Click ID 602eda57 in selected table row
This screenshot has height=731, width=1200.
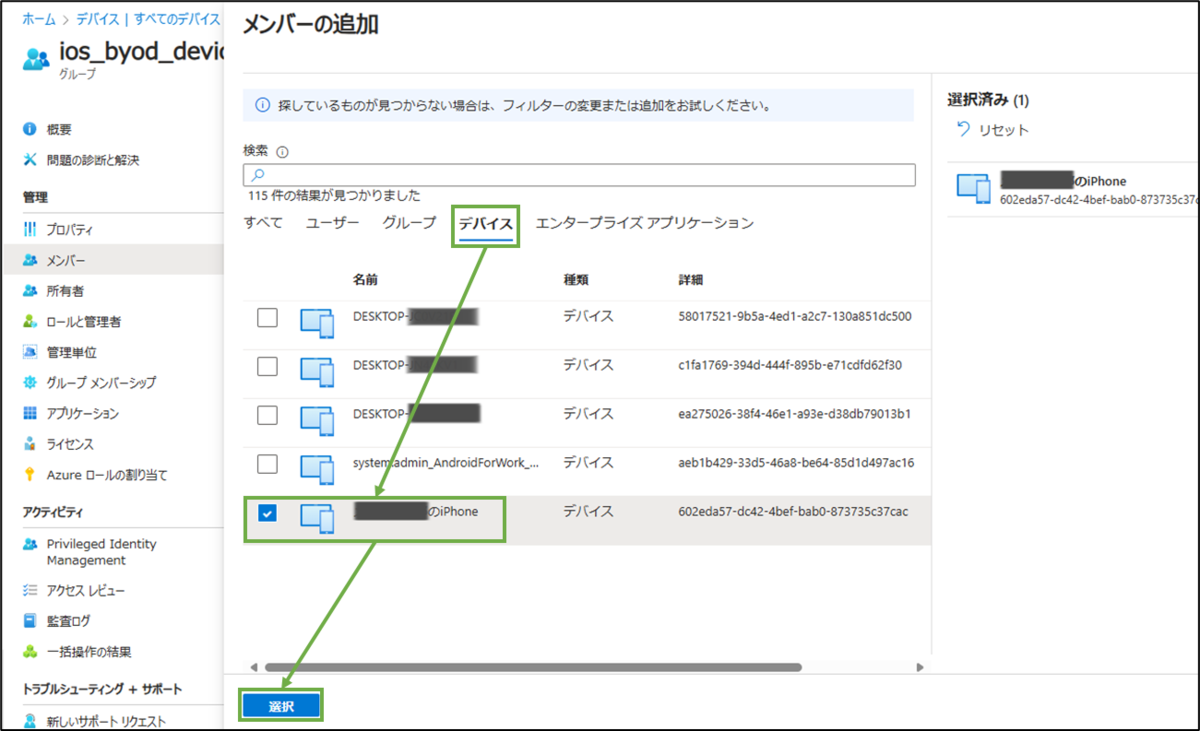pyautogui.click(x=793, y=512)
